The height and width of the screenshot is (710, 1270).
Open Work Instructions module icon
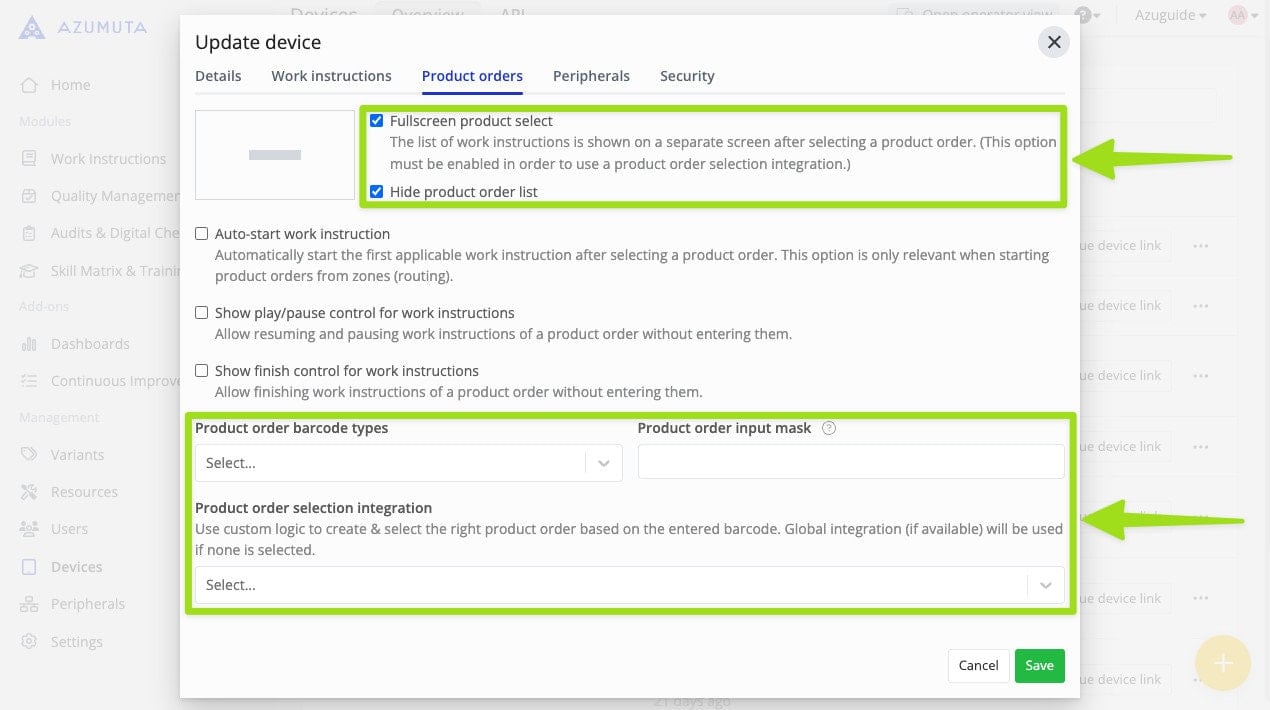(30, 159)
